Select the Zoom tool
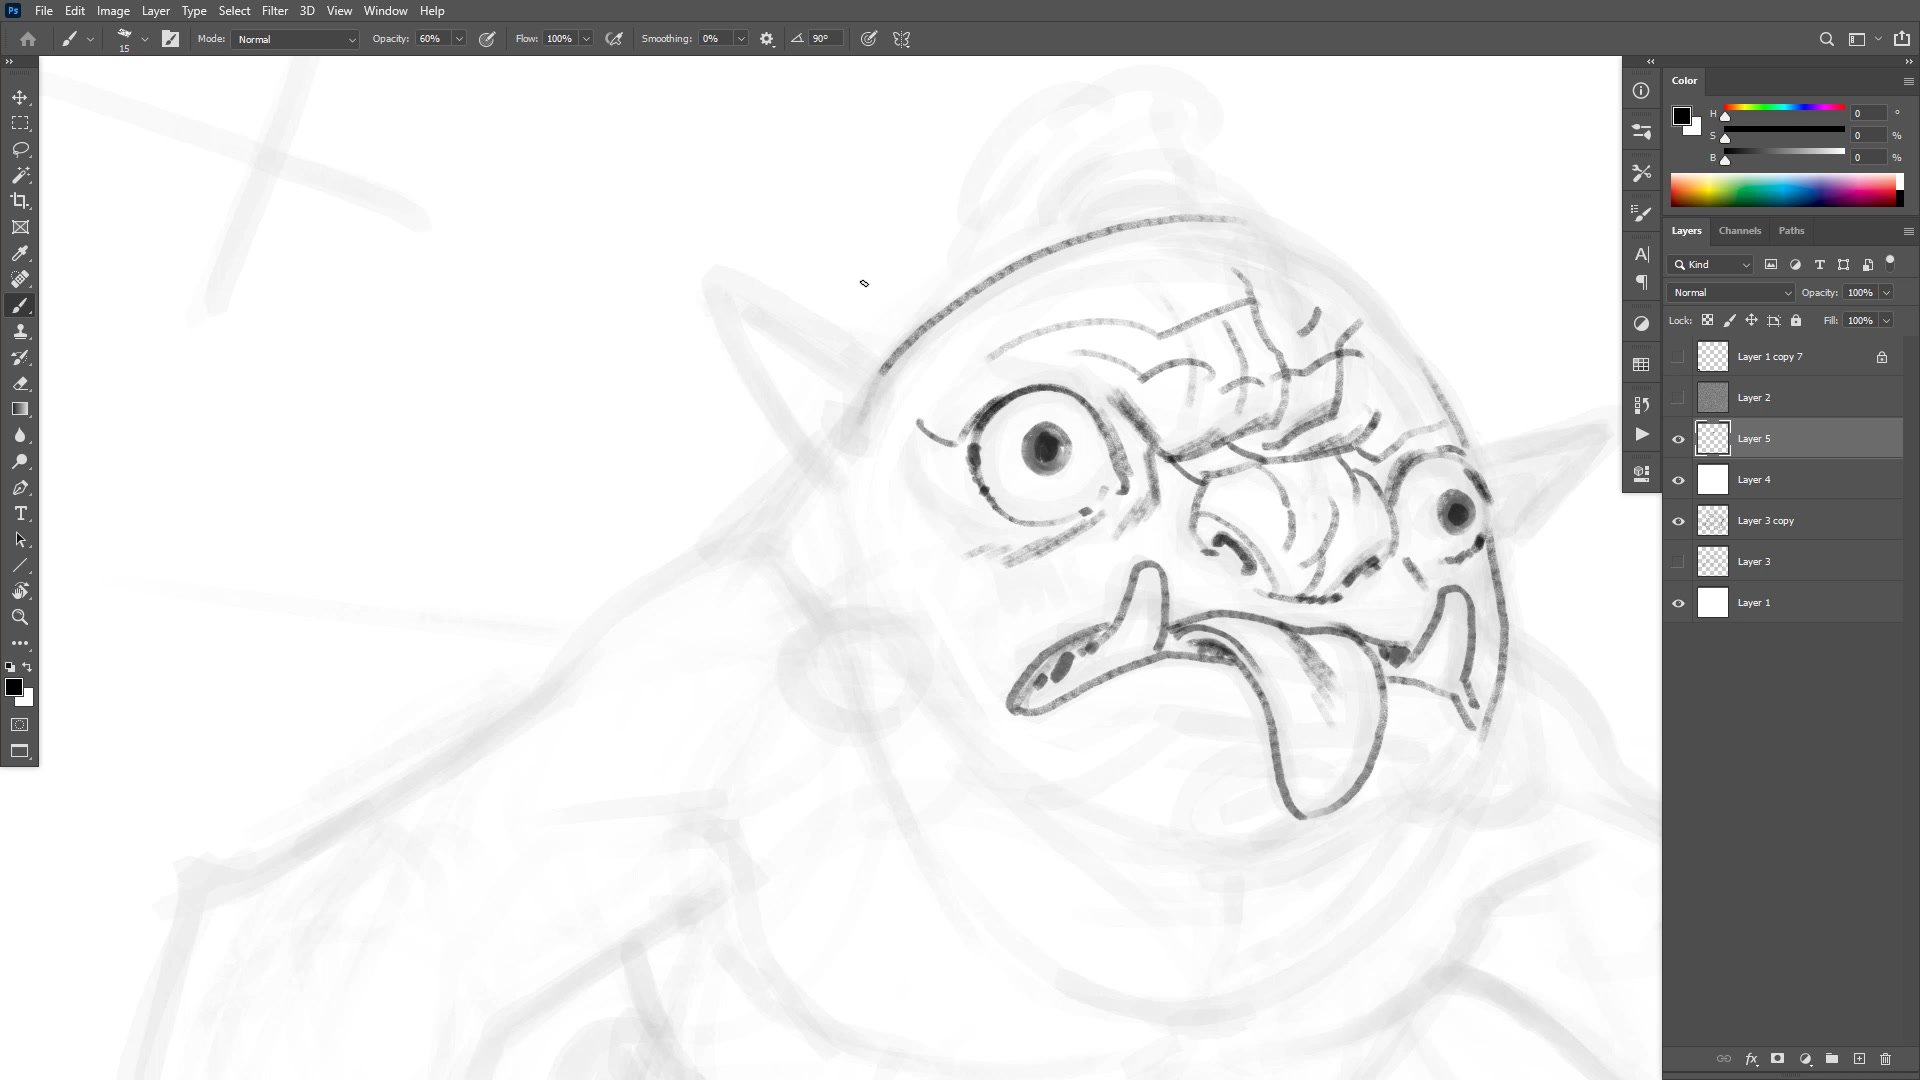The height and width of the screenshot is (1080, 1920). (20, 617)
